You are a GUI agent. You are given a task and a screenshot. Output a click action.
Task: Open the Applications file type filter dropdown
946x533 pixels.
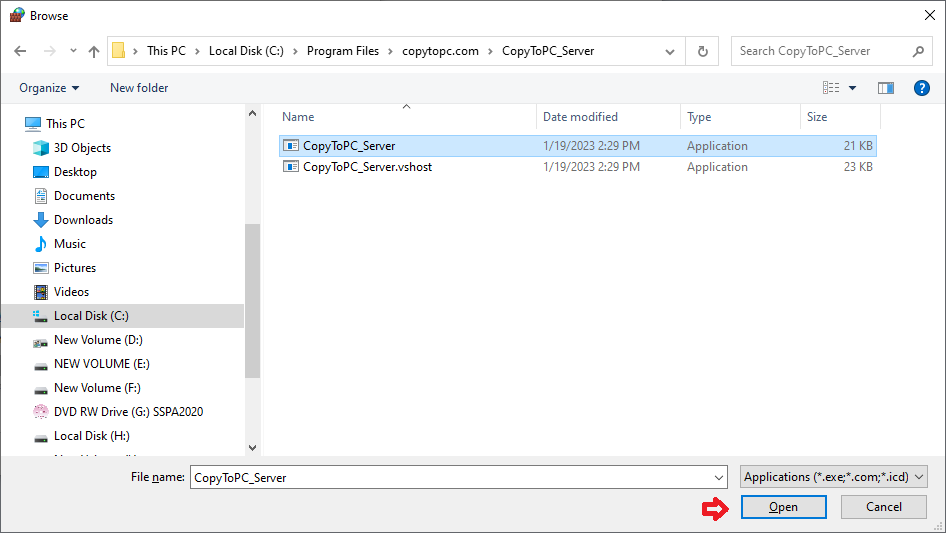(833, 477)
